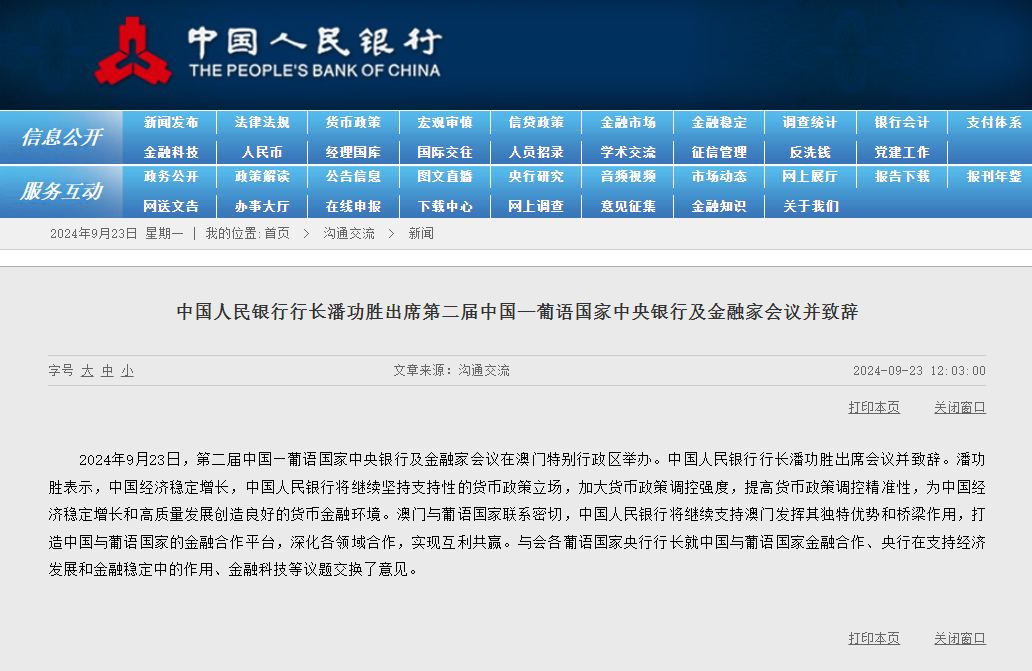Select 调查统计 from the menu
Viewport: 1032px width, 671px height.
[x=810, y=122]
